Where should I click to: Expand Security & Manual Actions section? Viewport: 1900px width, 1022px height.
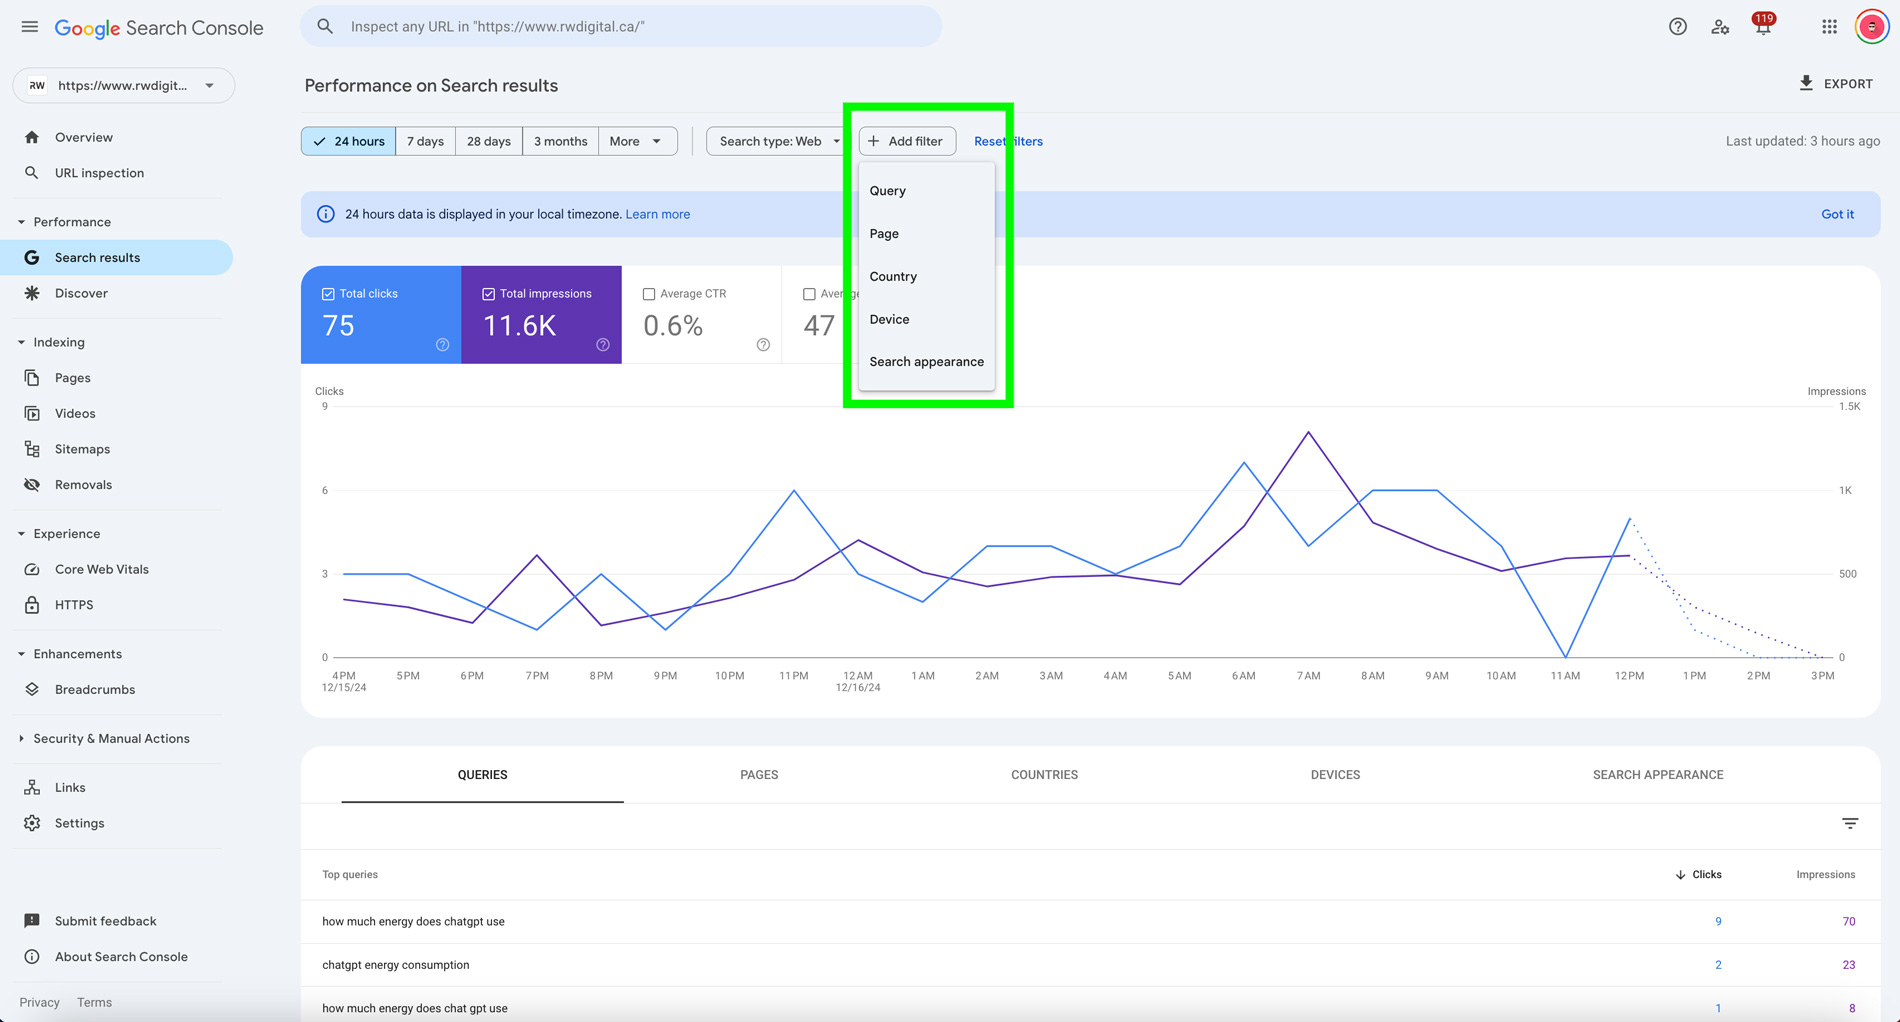pyautogui.click(x=21, y=739)
